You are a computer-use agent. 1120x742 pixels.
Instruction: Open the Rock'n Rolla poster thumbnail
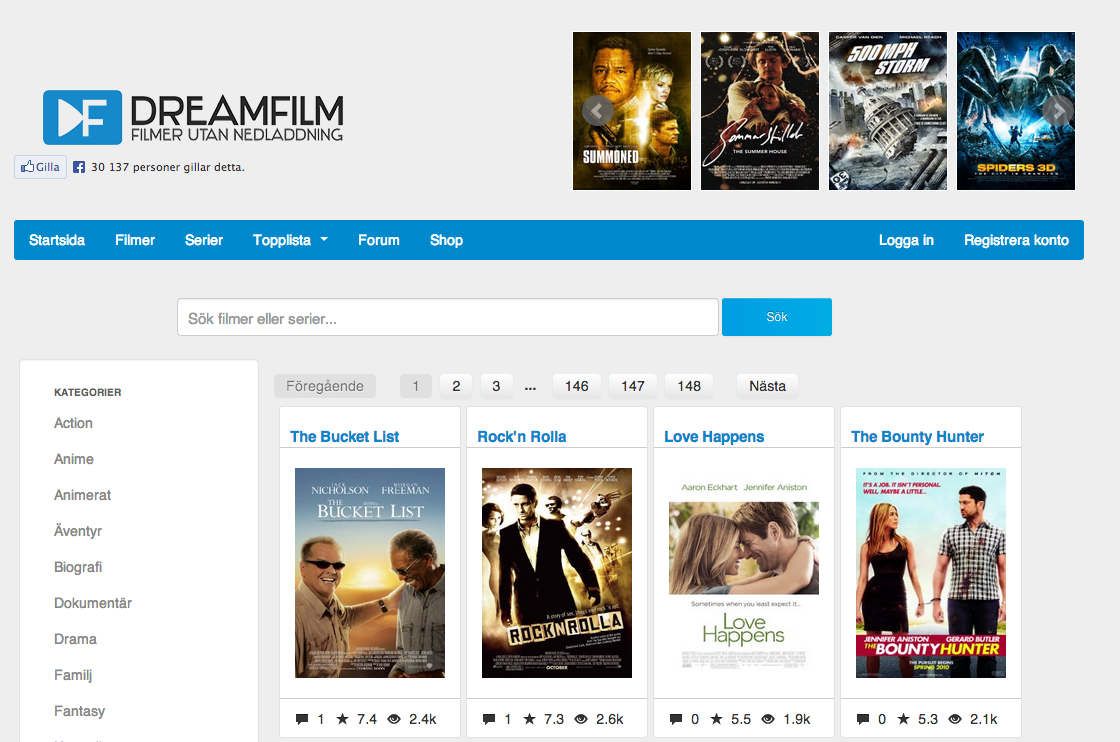click(556, 572)
